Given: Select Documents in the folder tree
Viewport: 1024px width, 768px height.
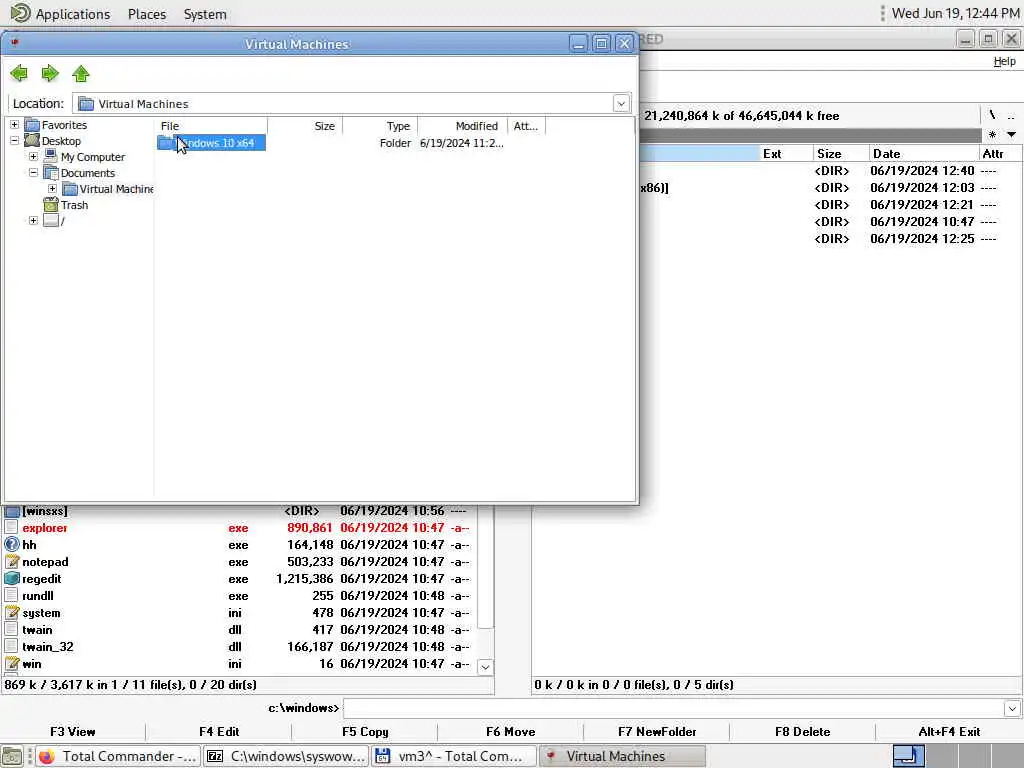Looking at the screenshot, I should 88,173.
